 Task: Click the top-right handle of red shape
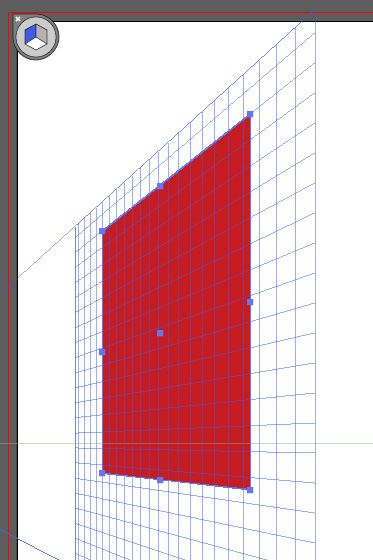(250, 114)
